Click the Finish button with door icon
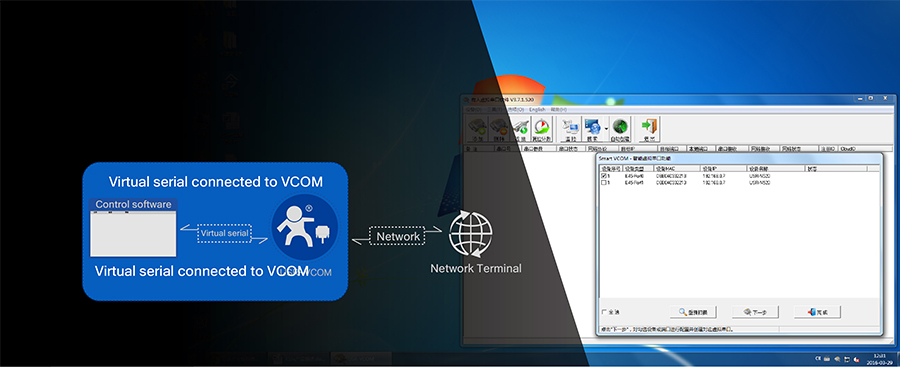900x368 pixels. tap(817, 312)
